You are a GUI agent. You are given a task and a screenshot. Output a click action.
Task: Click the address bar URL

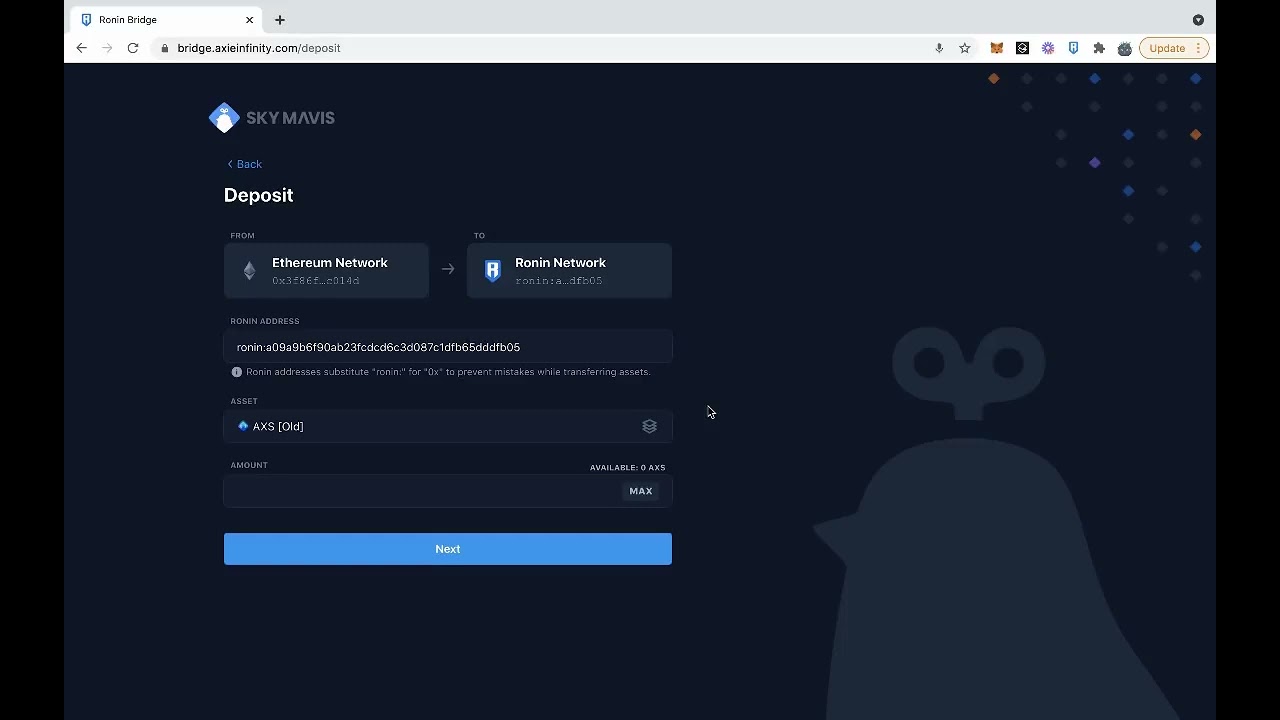tap(259, 48)
